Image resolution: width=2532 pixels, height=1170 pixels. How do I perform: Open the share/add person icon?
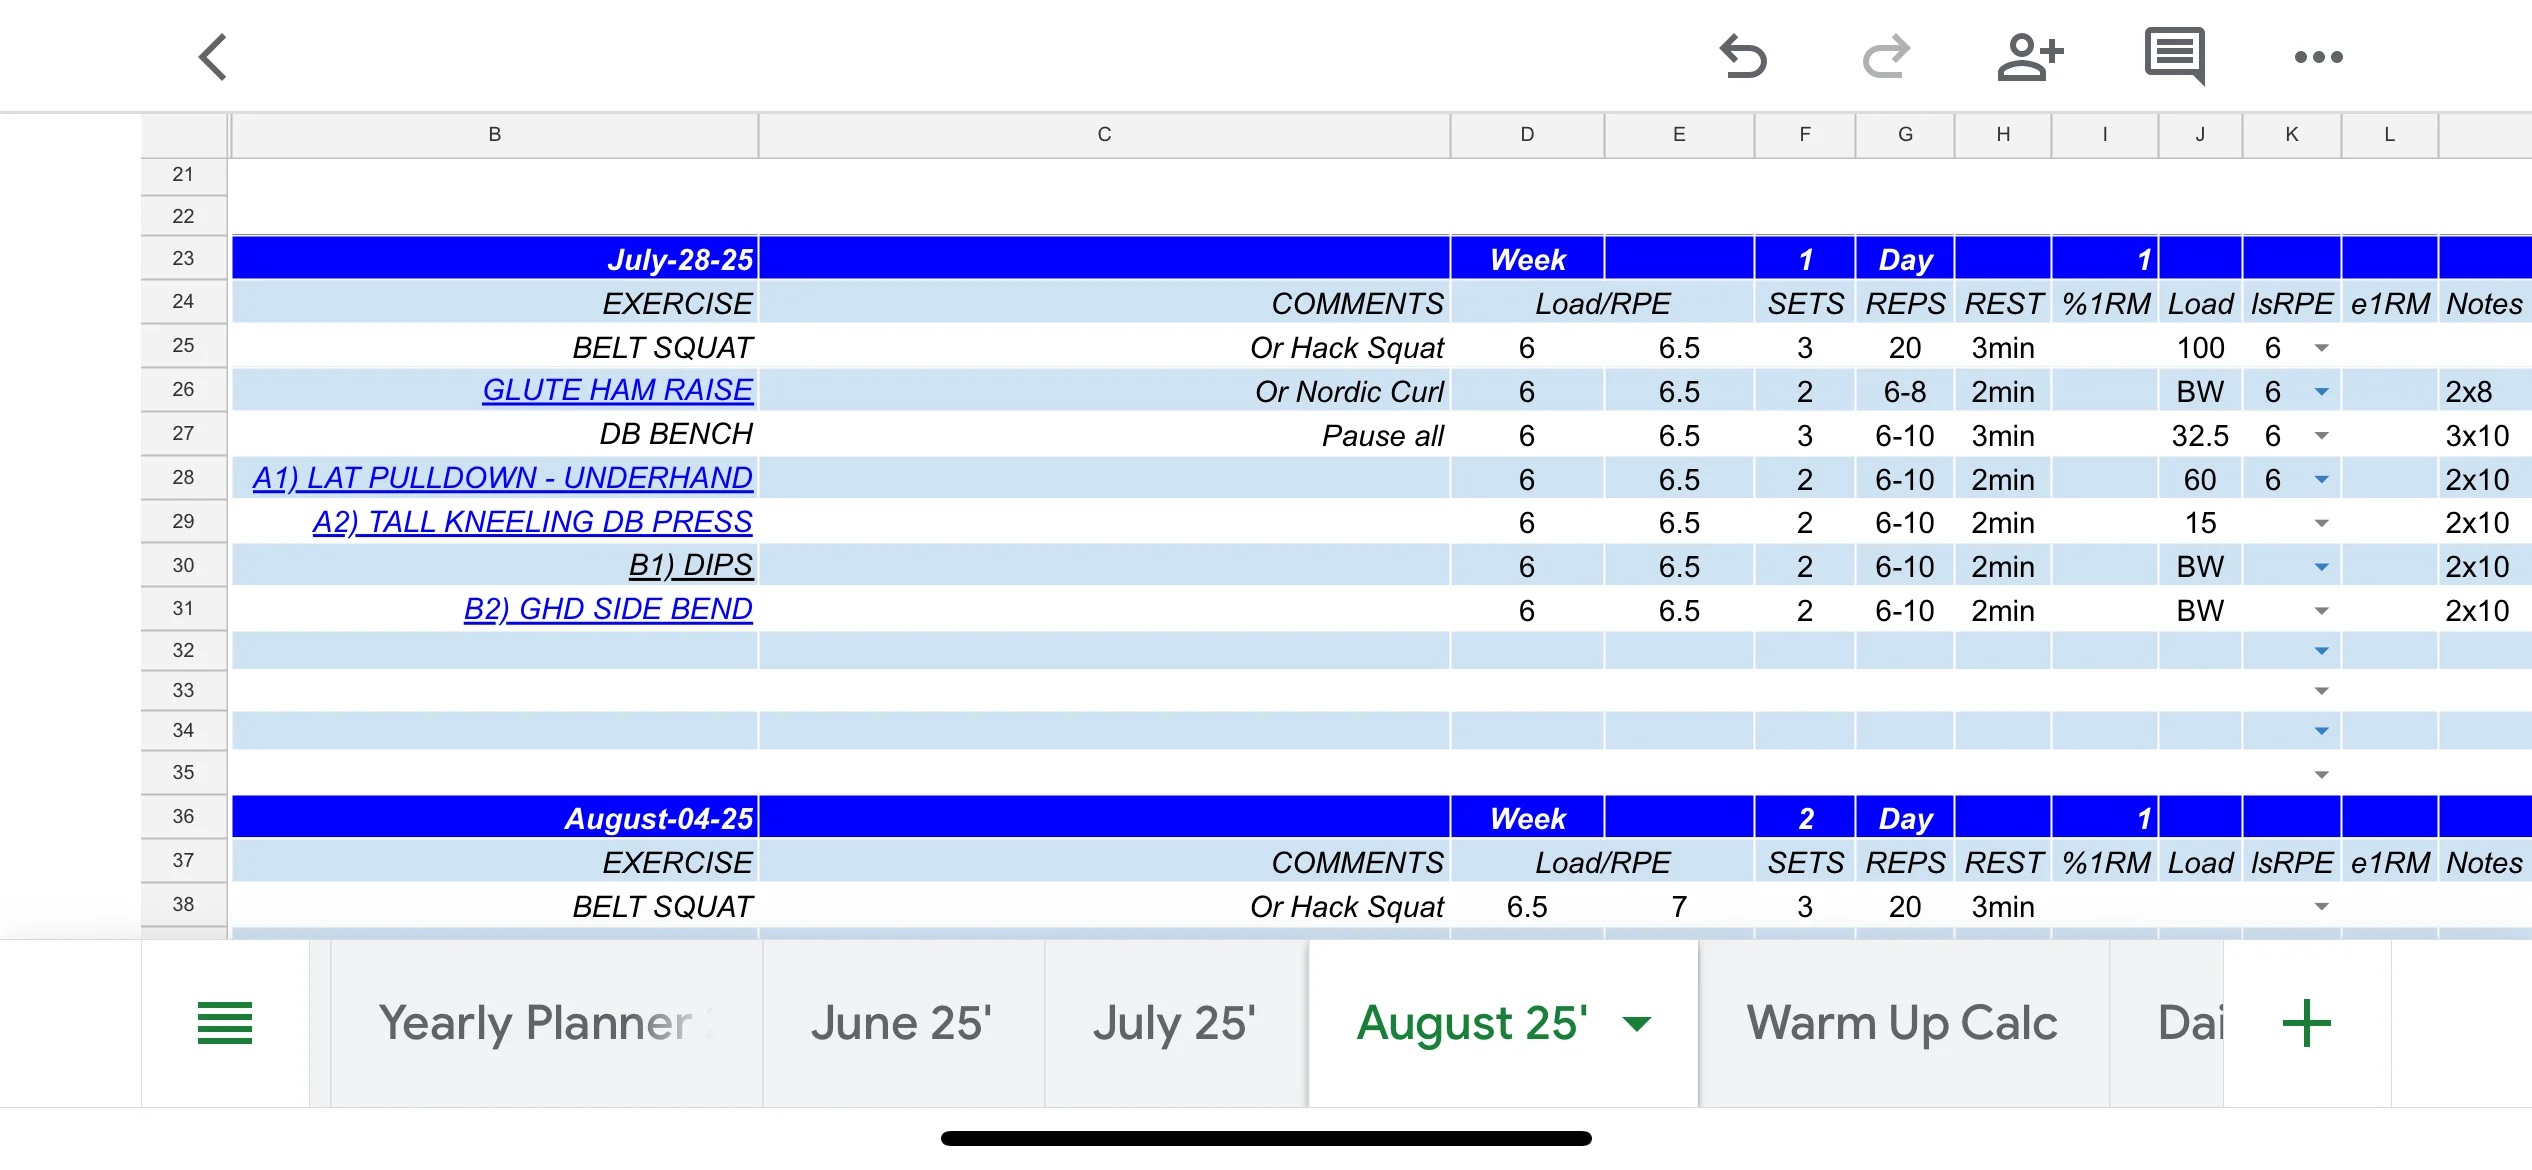coord(2030,57)
